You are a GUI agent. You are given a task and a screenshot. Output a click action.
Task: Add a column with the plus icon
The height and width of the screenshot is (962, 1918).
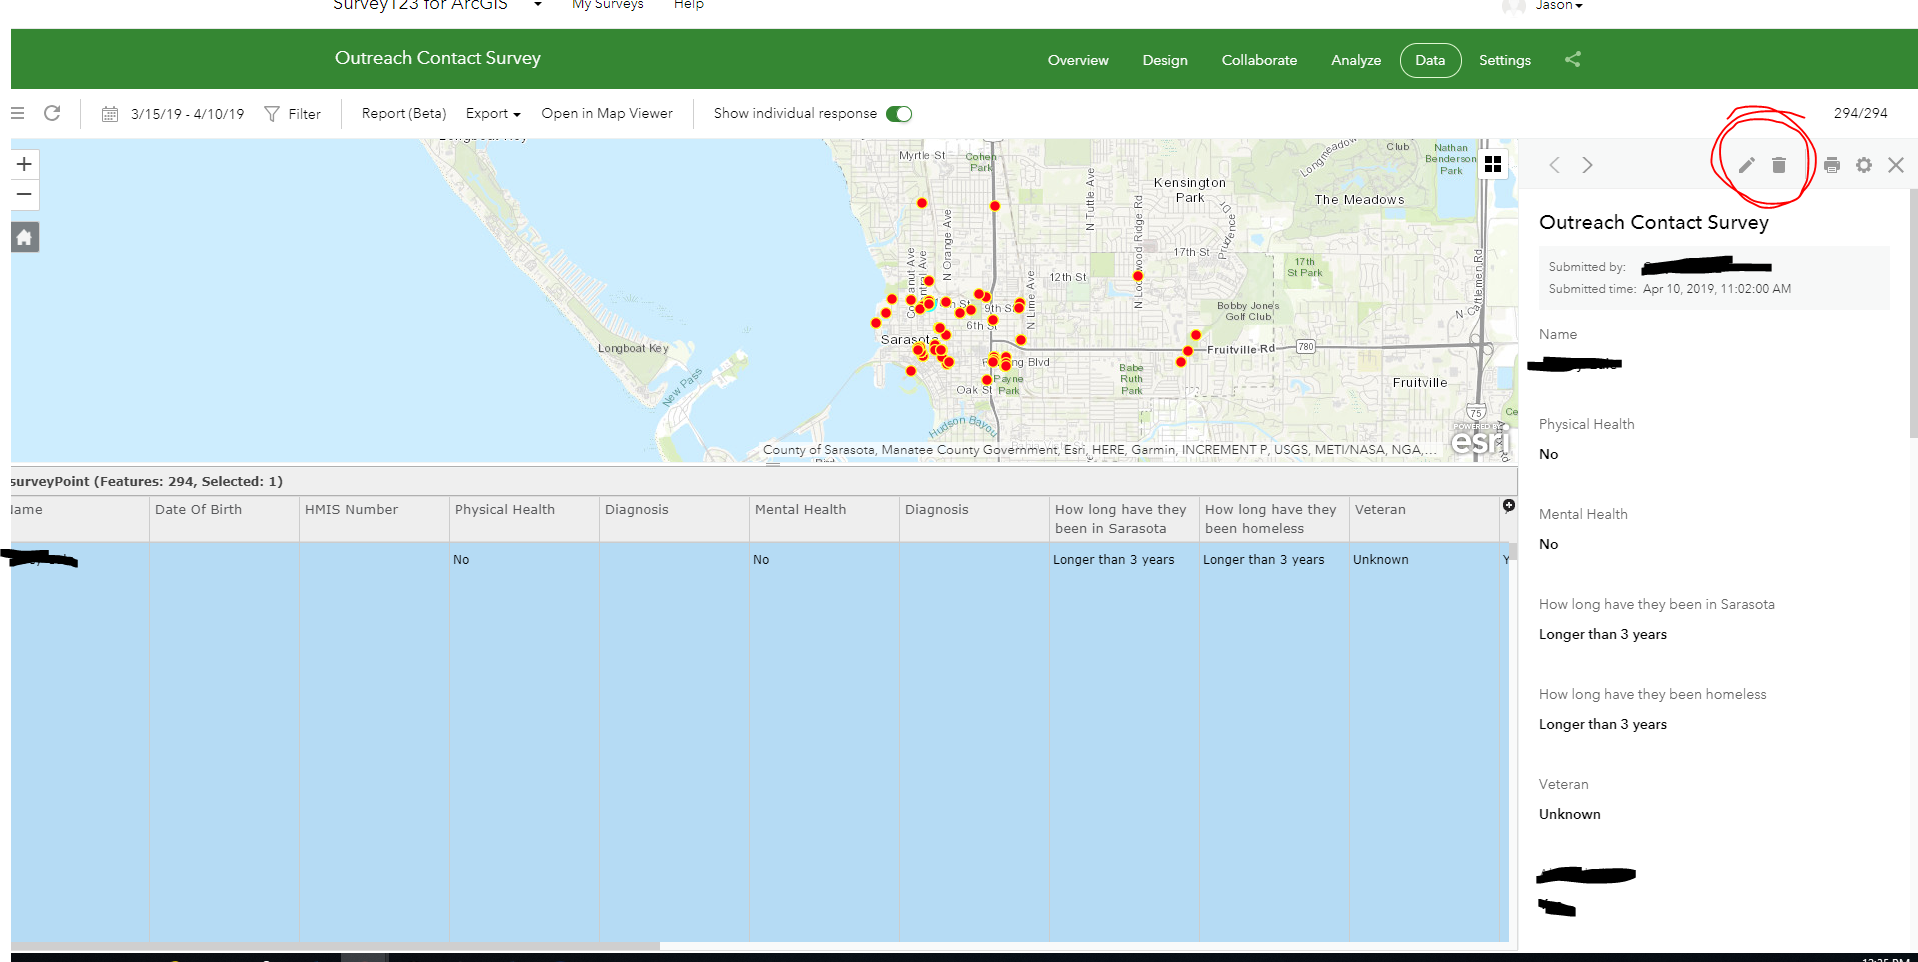[1508, 506]
